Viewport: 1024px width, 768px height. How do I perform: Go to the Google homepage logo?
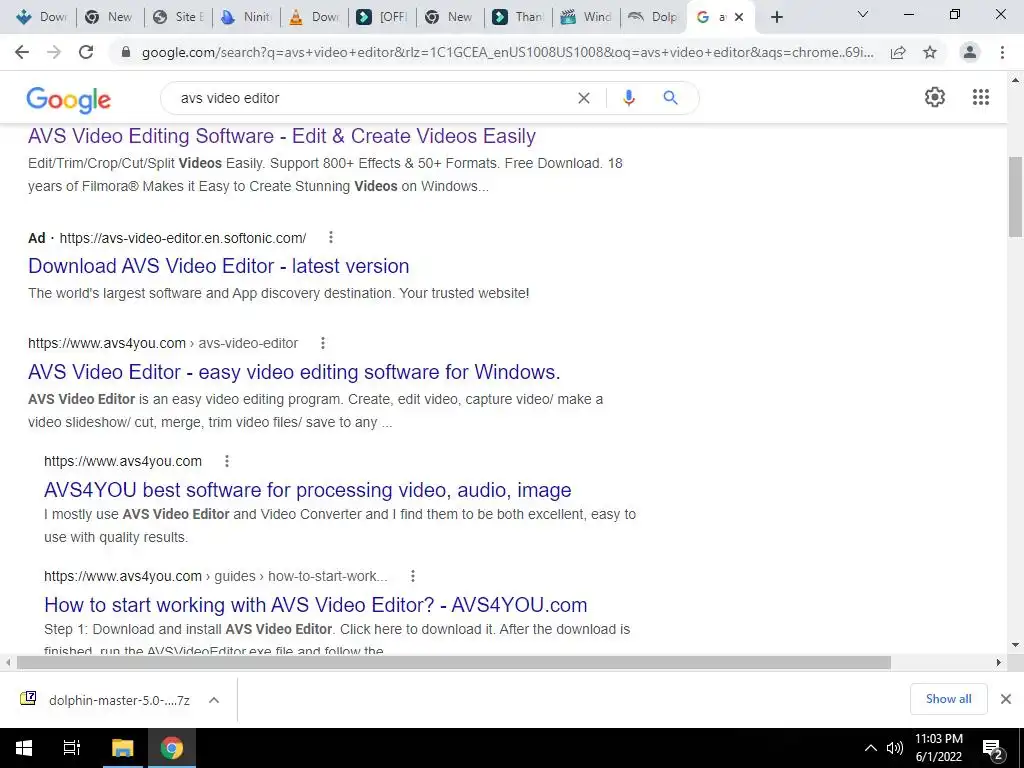[69, 99]
